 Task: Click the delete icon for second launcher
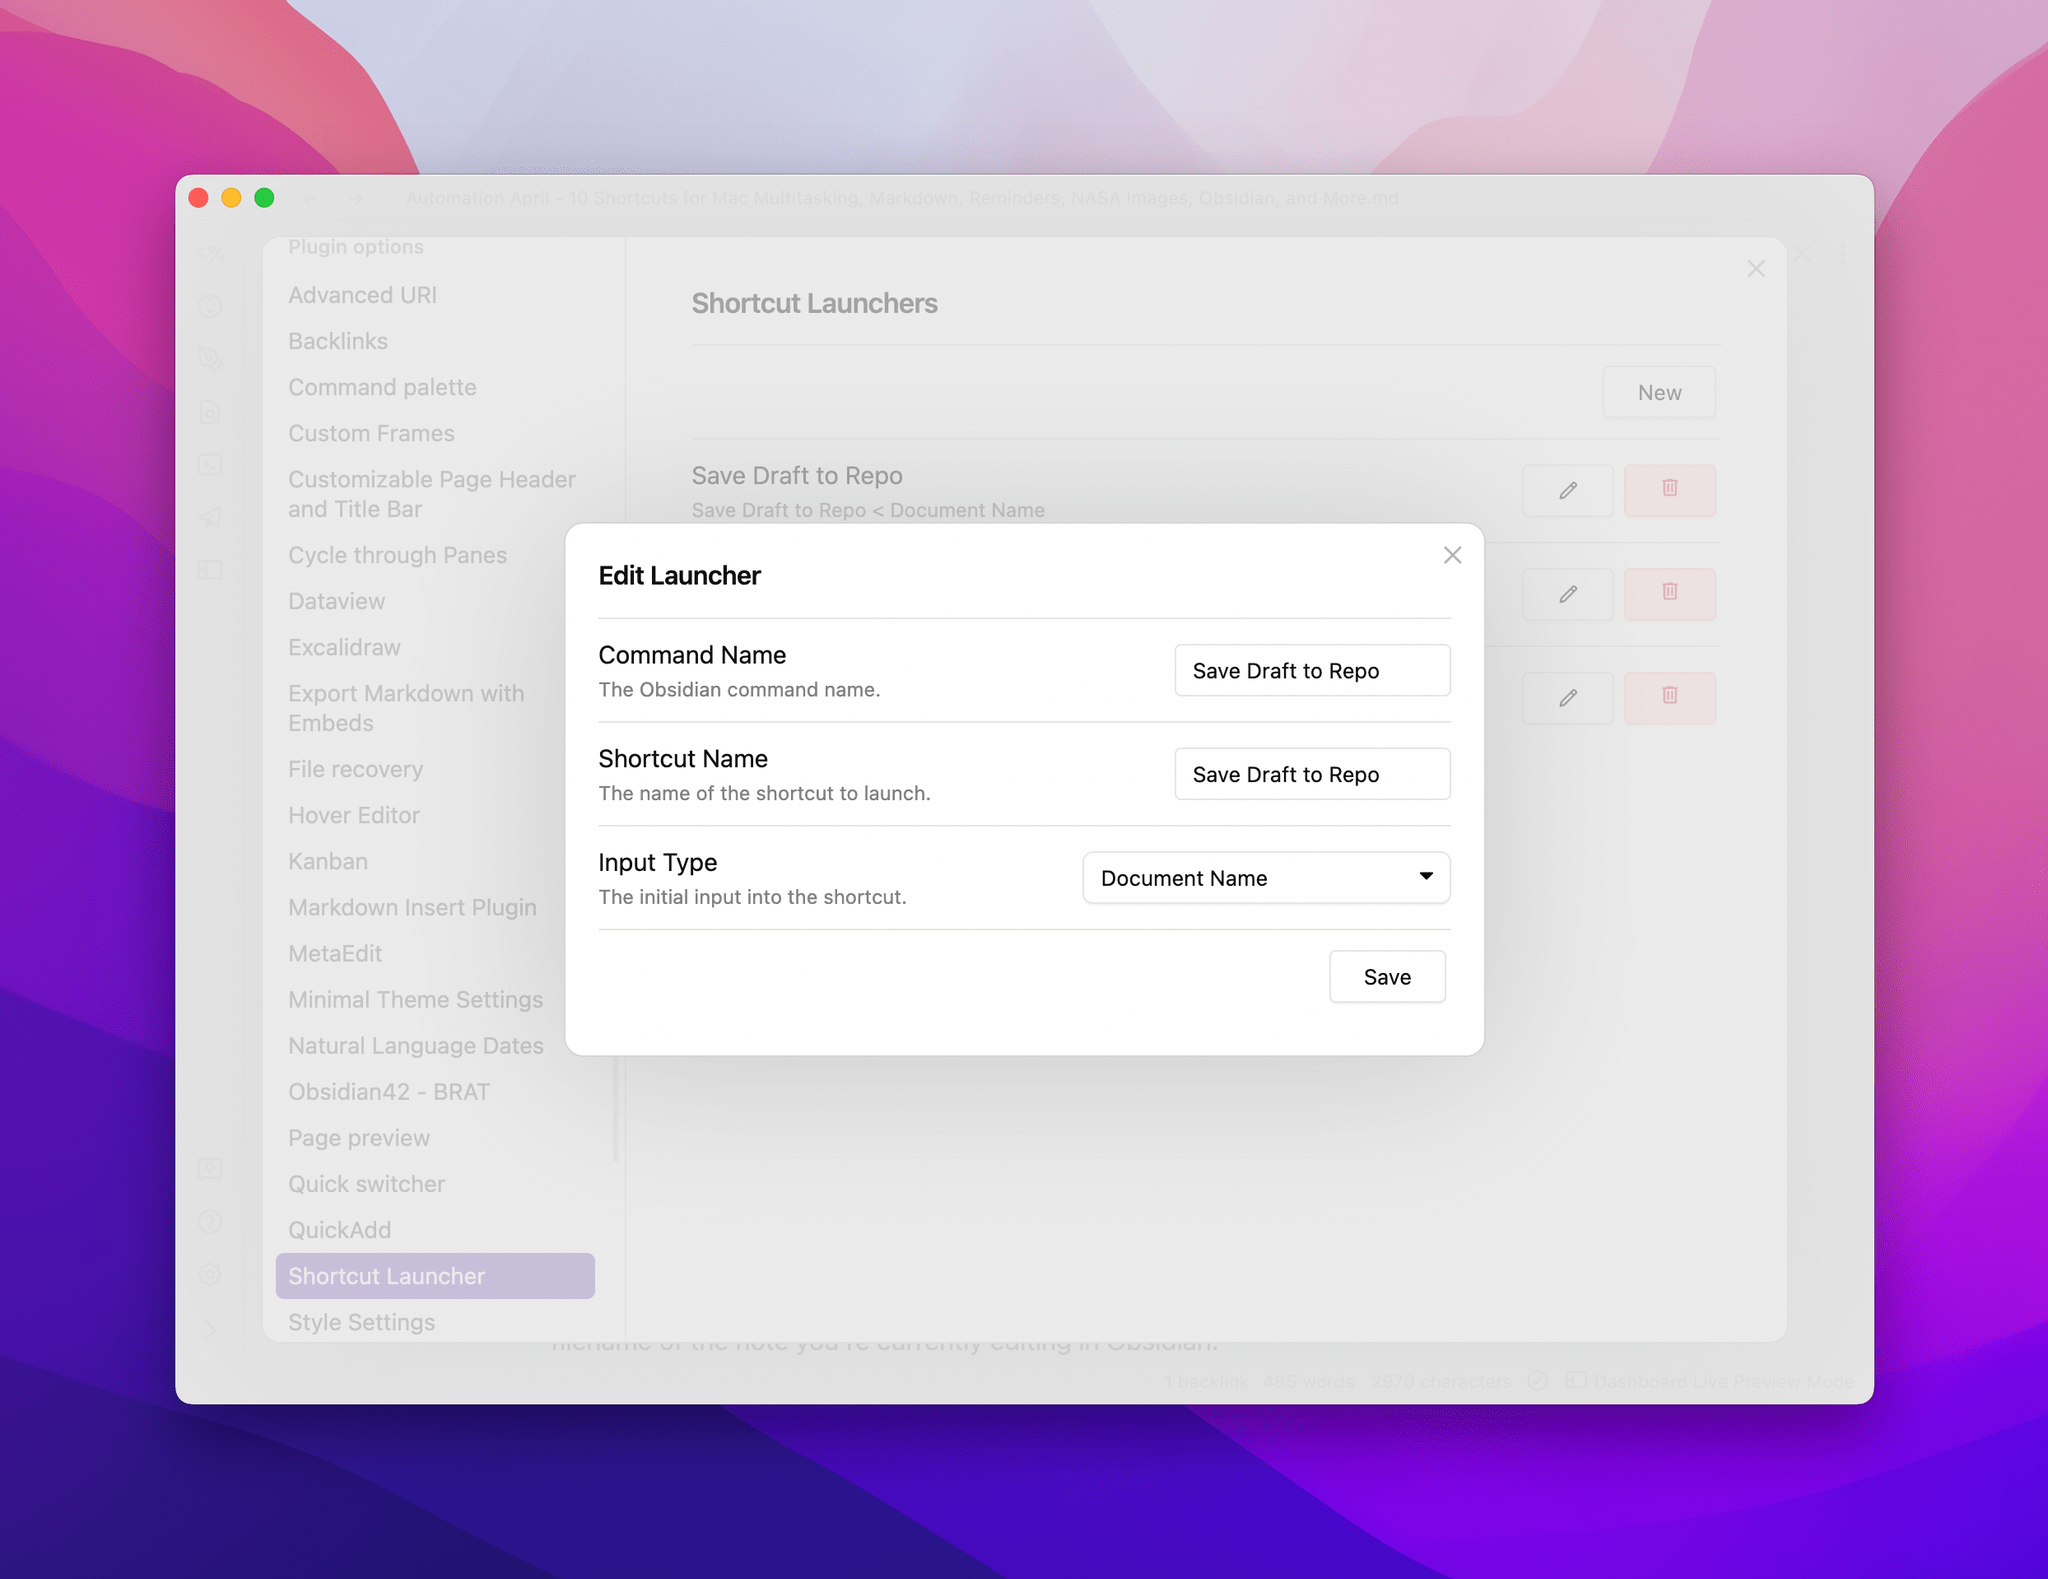coord(1668,592)
